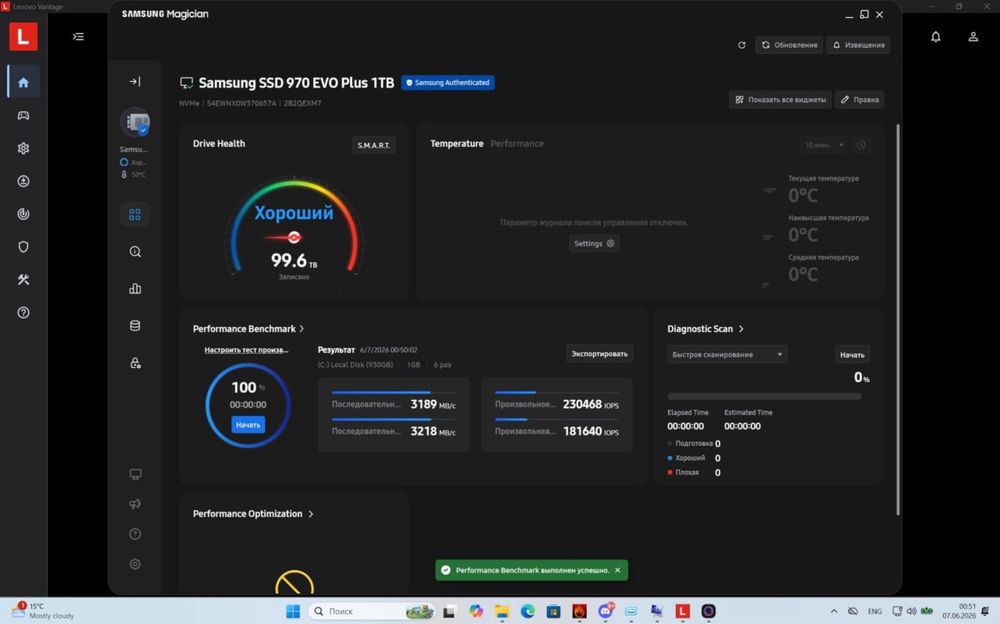Open the dashboard widgets grid icon

point(135,214)
